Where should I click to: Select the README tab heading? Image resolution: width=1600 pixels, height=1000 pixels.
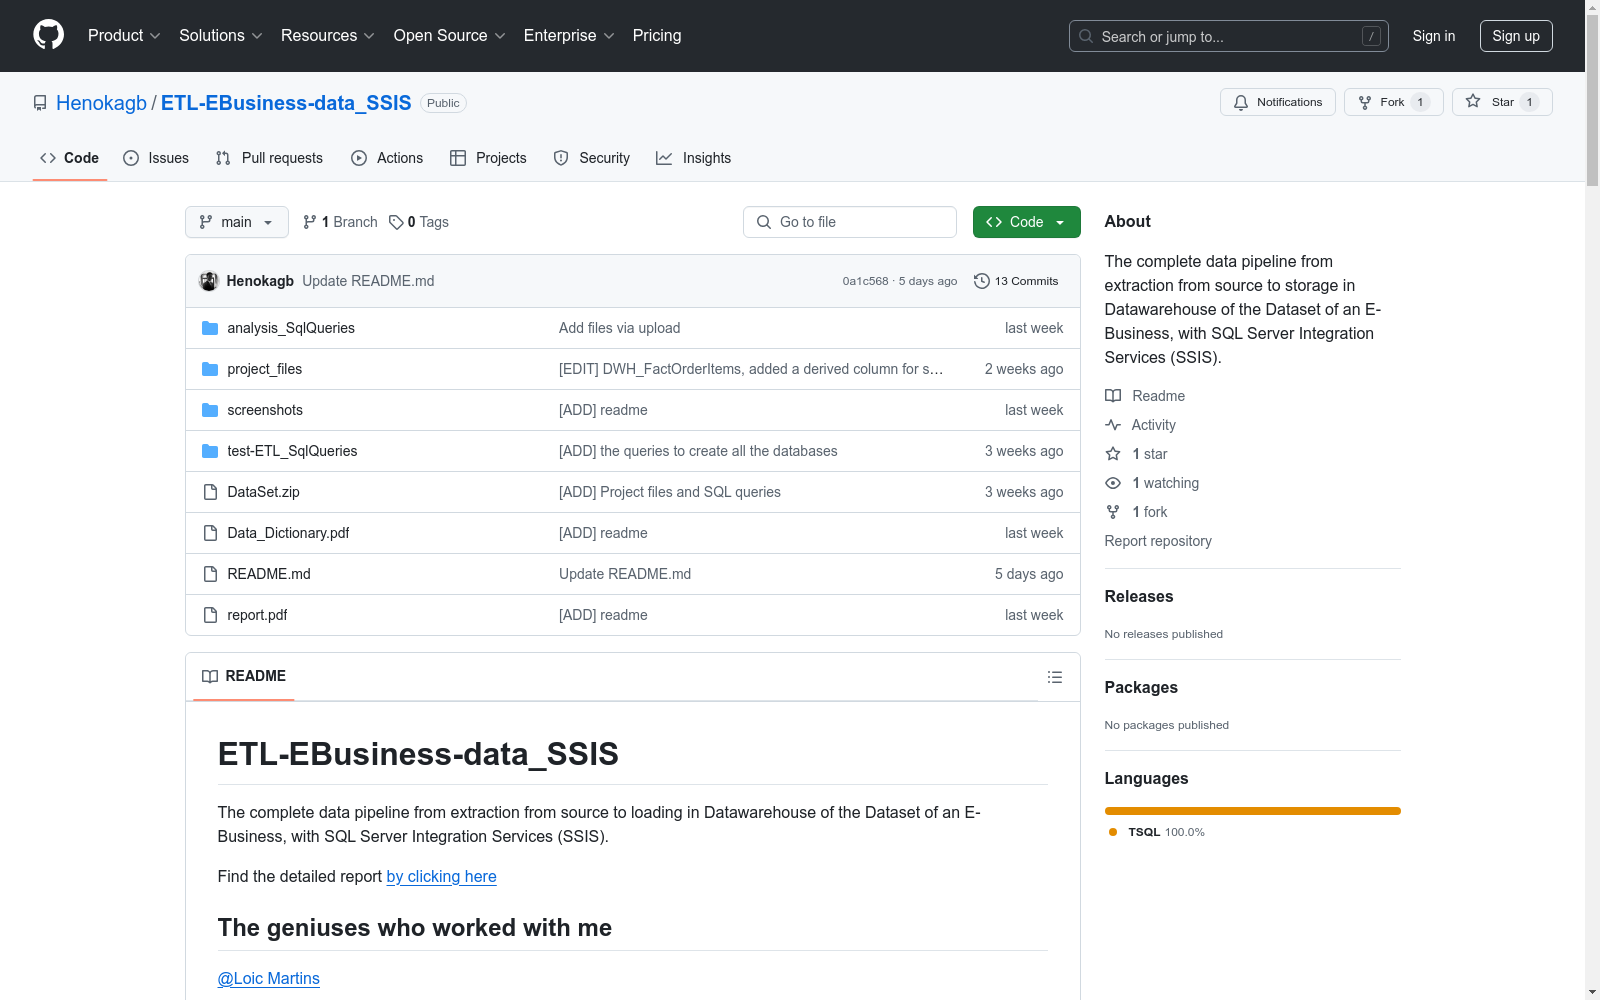pyautogui.click(x=244, y=676)
